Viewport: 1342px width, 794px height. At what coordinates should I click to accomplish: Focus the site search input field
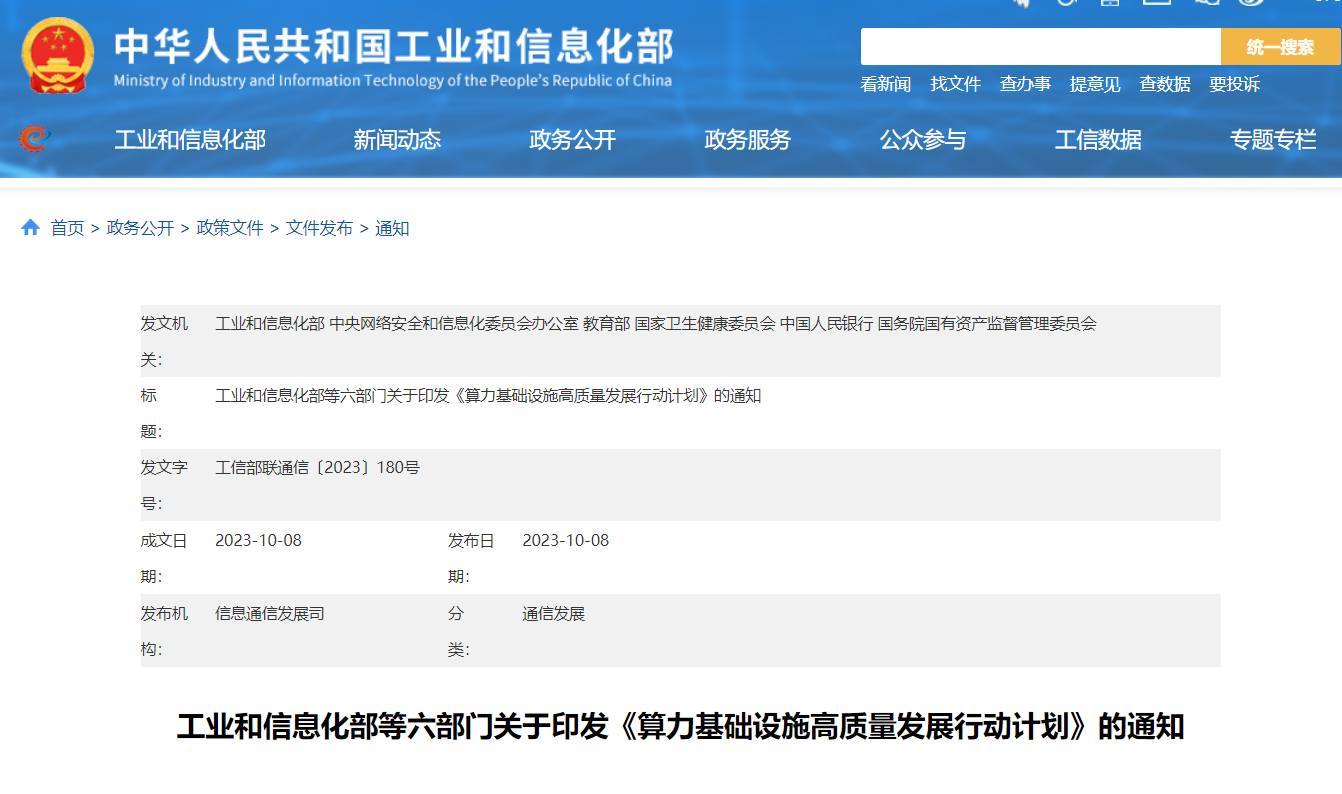(1041, 47)
